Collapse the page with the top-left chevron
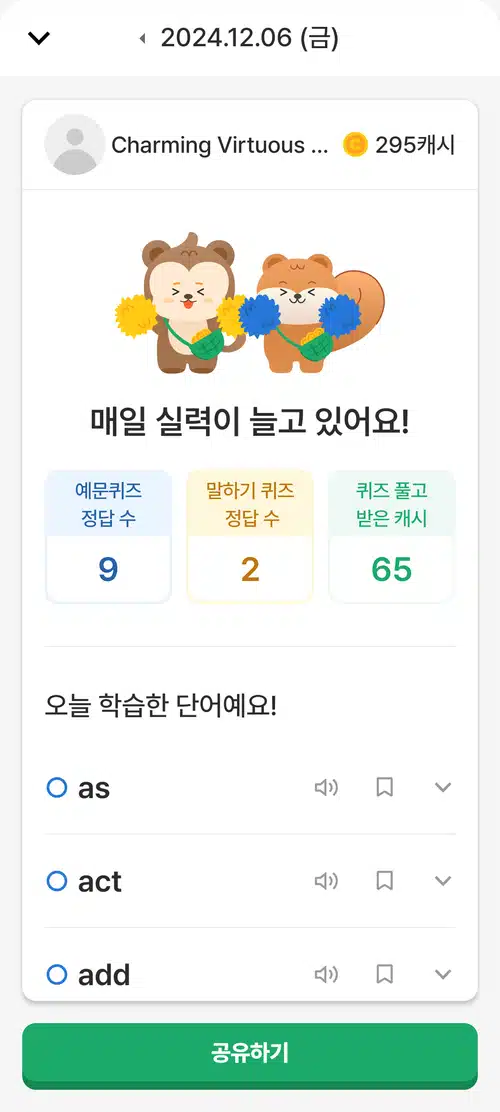This screenshot has width=500, height=1112. click(38, 38)
